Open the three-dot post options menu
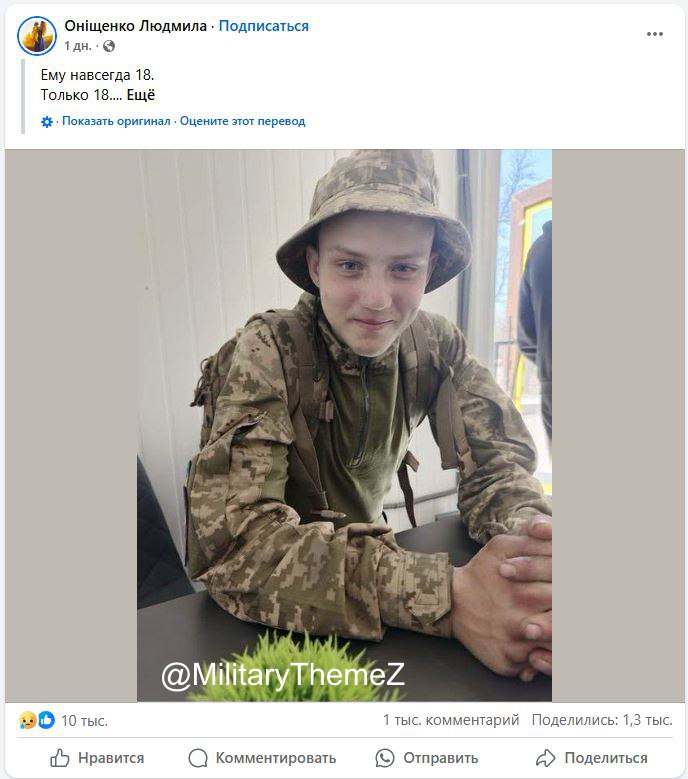This screenshot has height=779, width=688. pos(655,34)
